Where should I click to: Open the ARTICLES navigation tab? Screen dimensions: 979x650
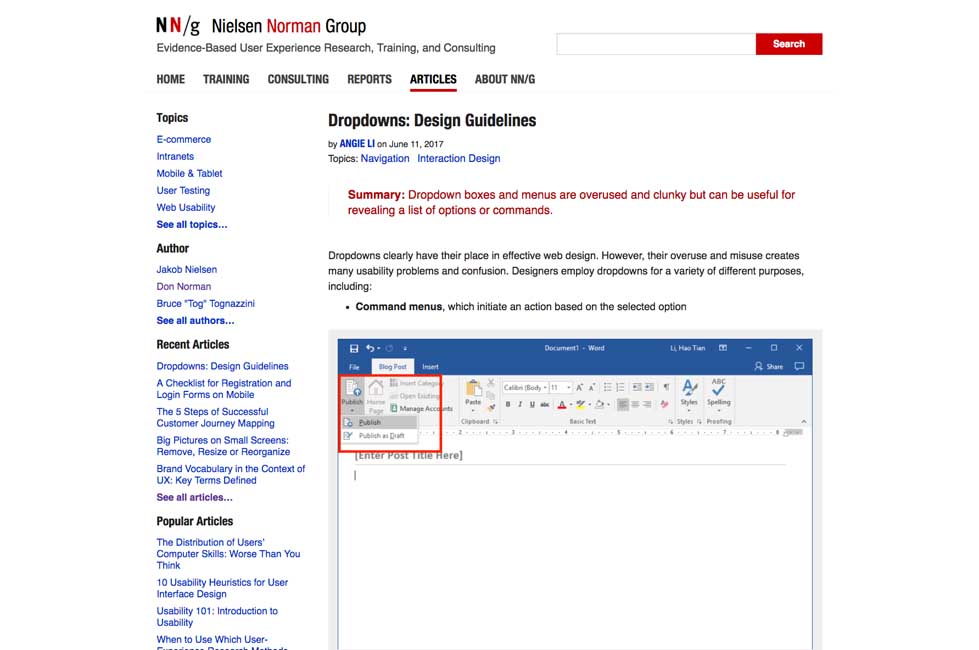[433, 79]
